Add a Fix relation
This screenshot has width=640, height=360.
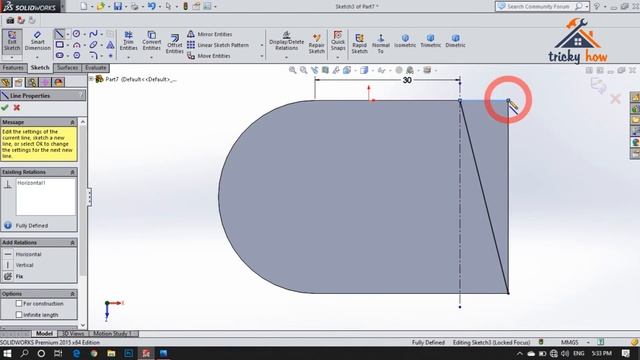point(19,276)
